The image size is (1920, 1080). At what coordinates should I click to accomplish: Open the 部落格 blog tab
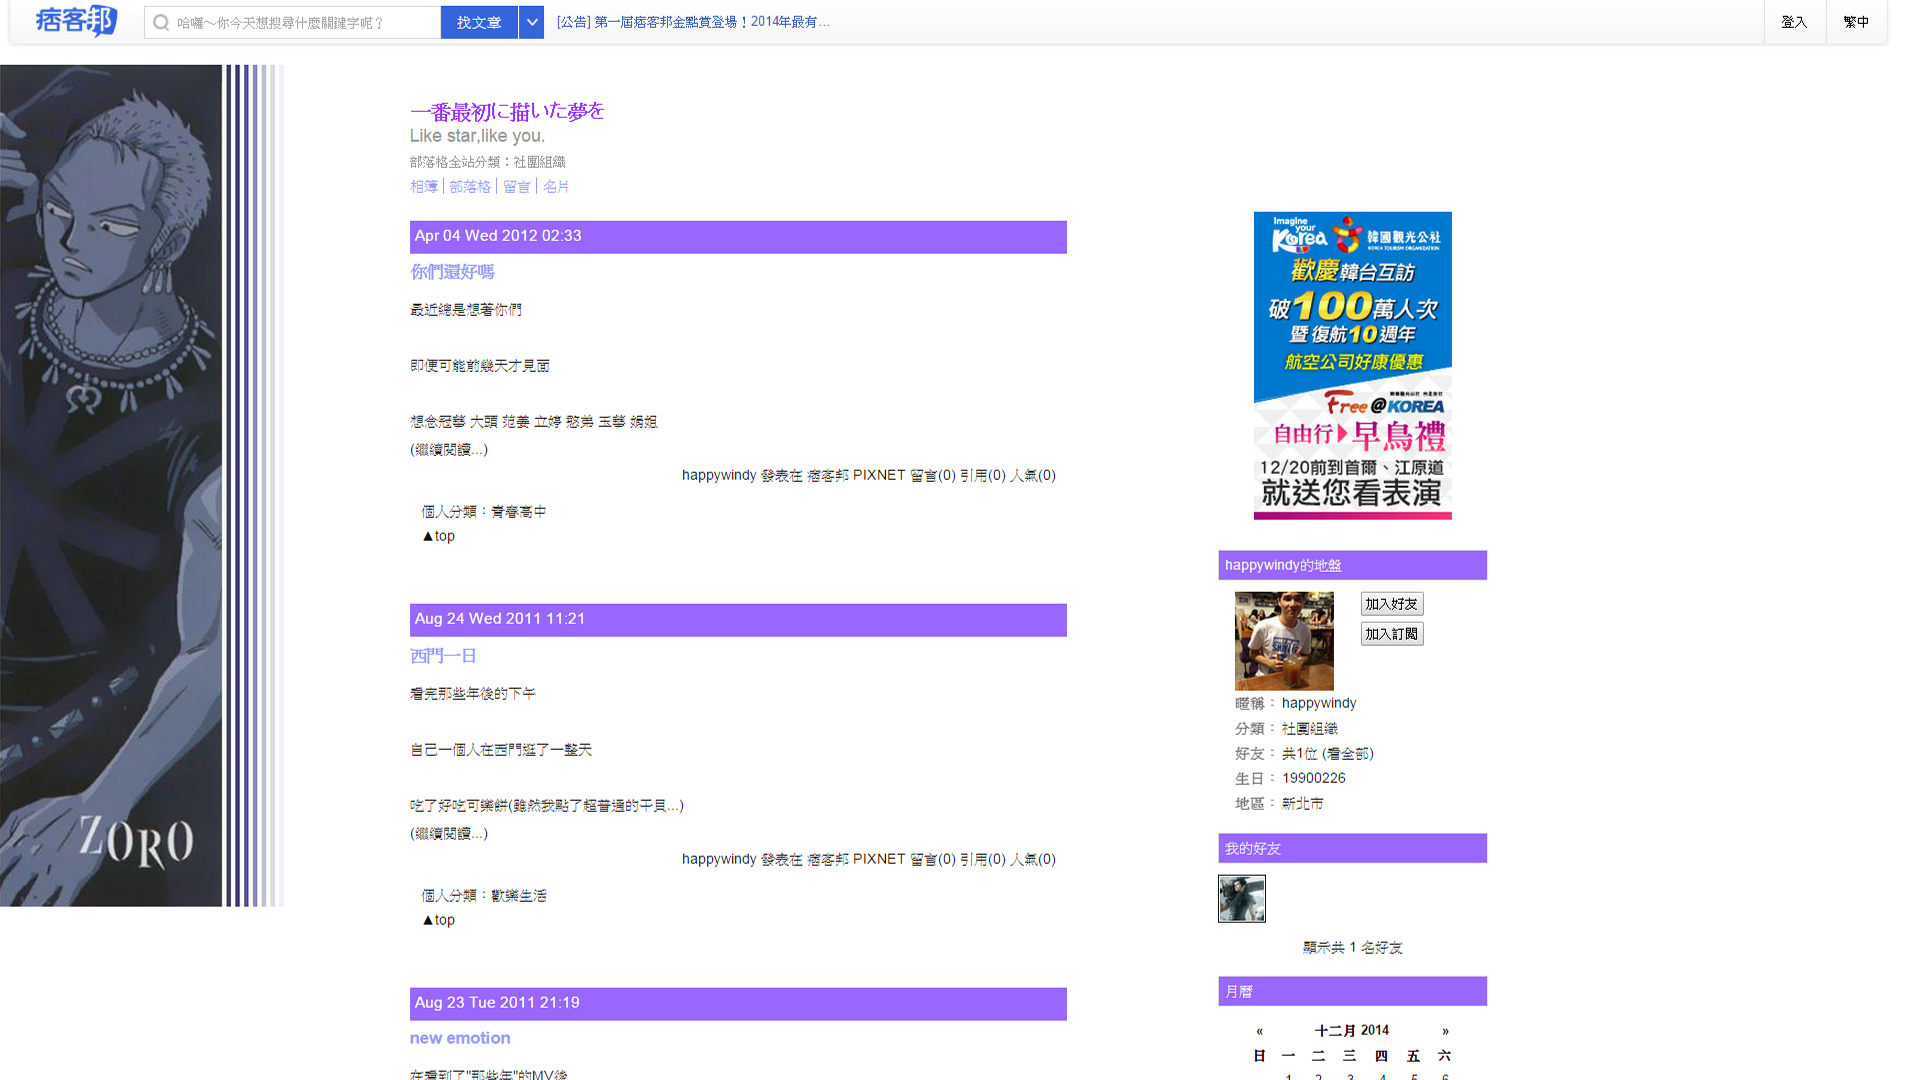(470, 187)
